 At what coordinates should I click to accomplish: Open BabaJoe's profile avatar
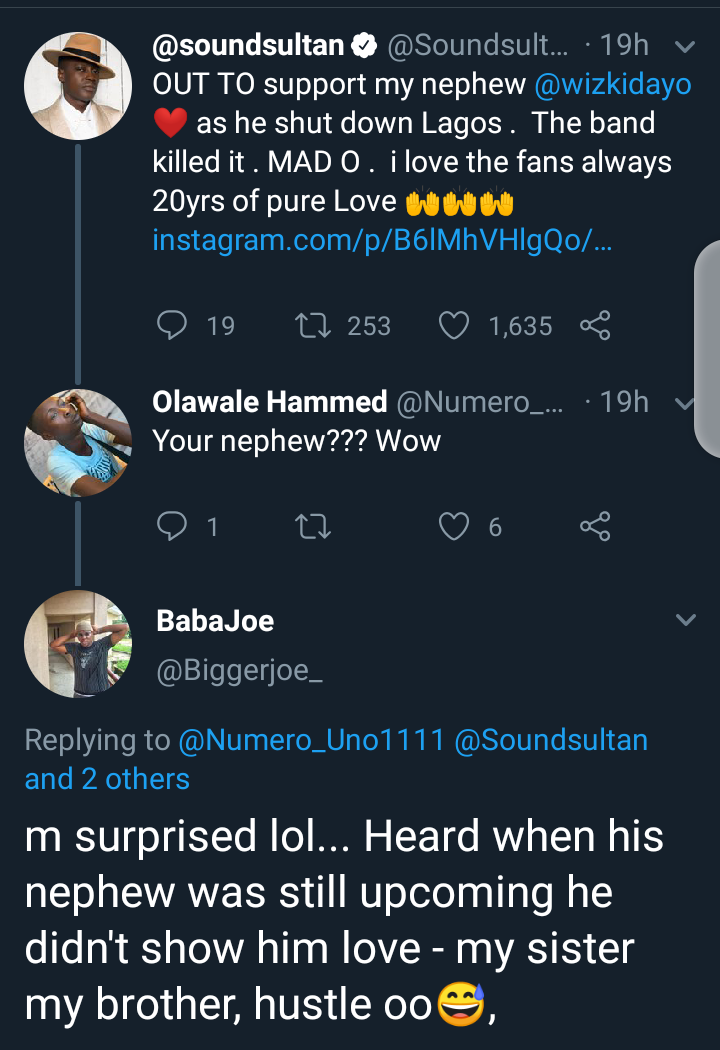tap(77, 643)
